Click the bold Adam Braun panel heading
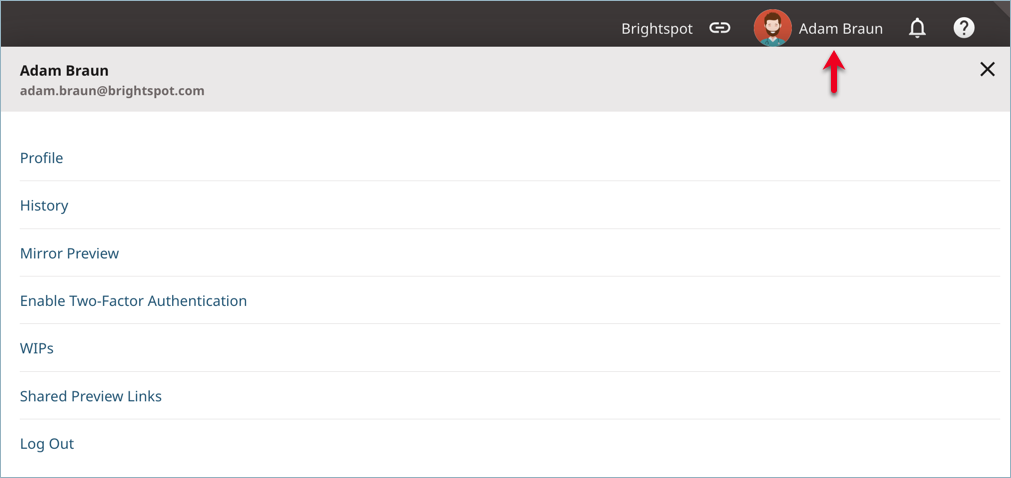This screenshot has height=478, width=1011. 64,70
